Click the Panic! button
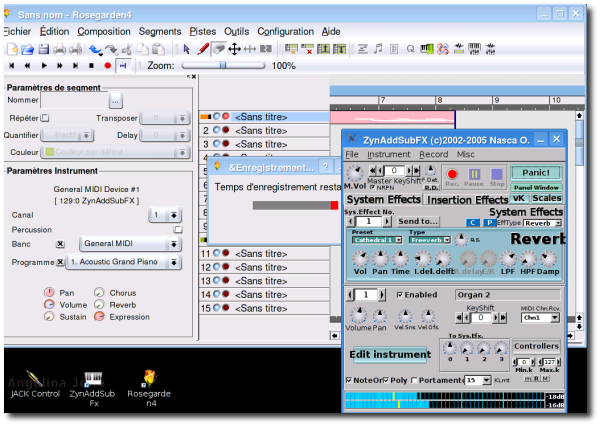Image resolution: width=600 pixels, height=426 pixels. click(536, 173)
